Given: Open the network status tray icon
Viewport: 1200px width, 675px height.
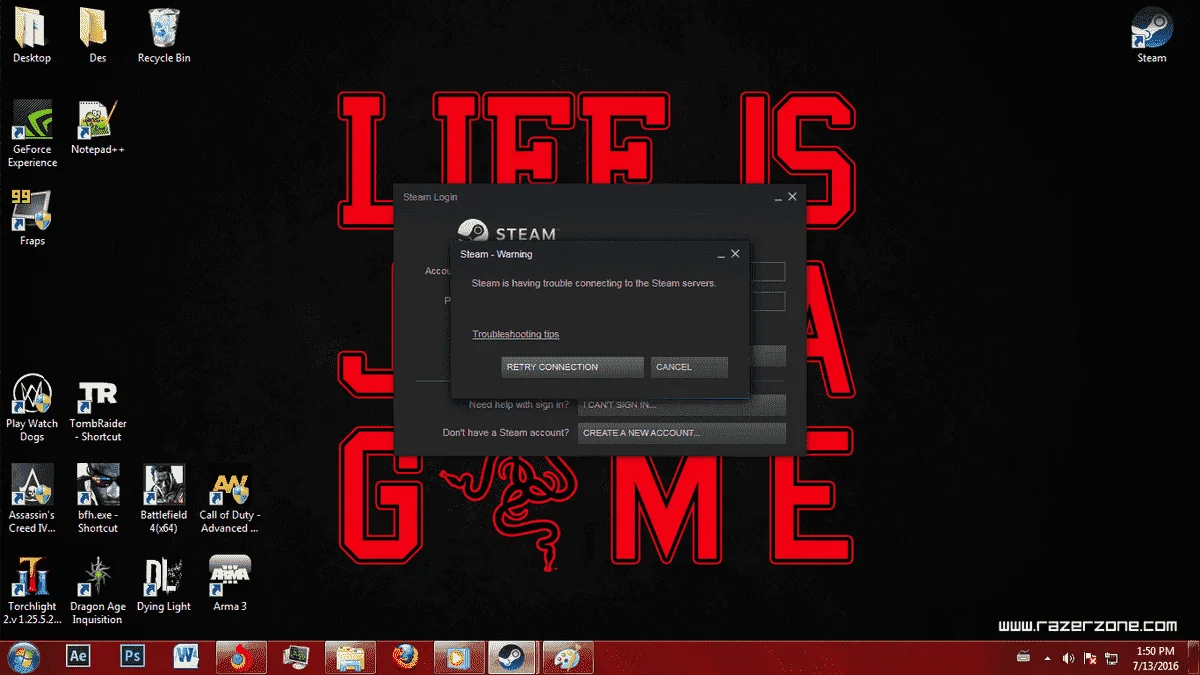Looking at the screenshot, I should click(x=1112, y=658).
